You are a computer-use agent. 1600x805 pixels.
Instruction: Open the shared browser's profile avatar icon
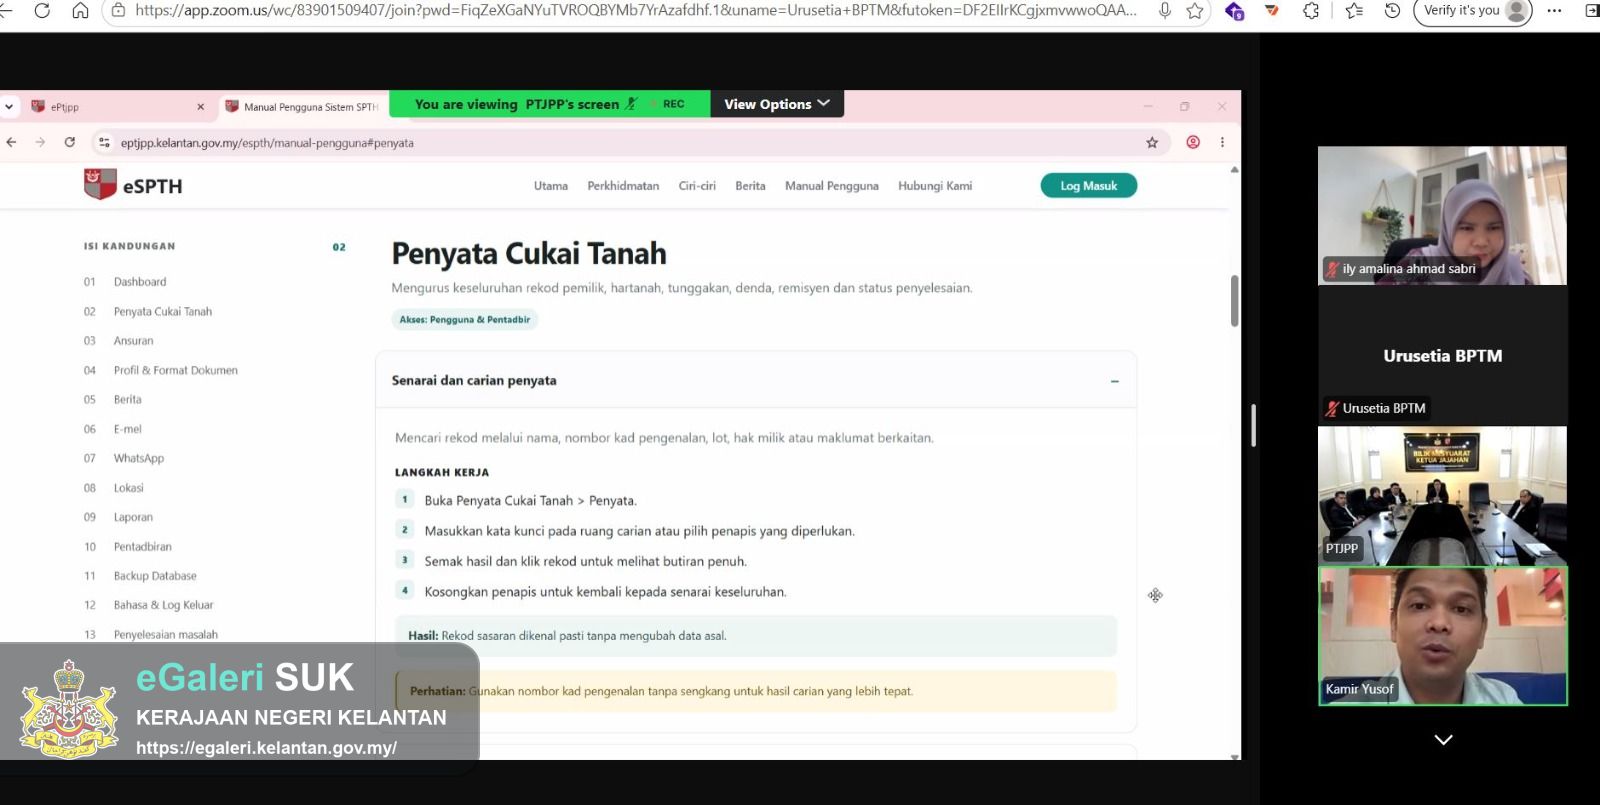[1193, 142]
